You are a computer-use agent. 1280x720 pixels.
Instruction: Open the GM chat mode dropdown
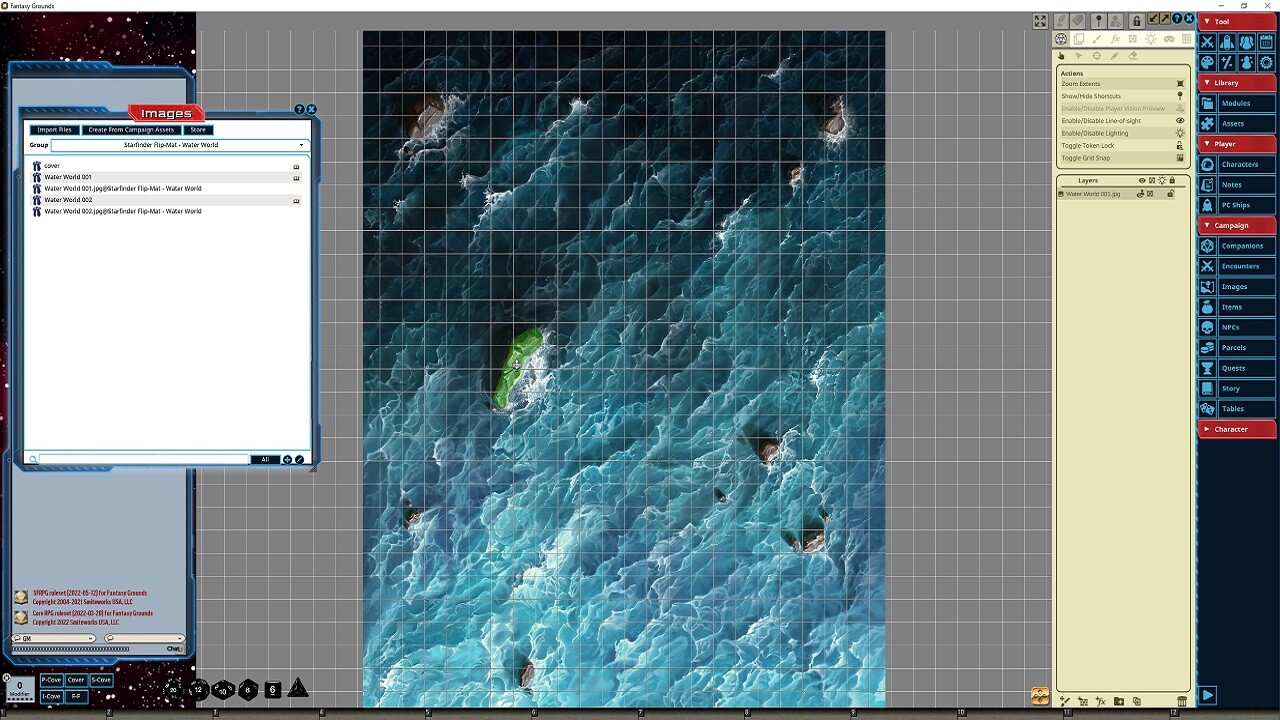pos(55,637)
